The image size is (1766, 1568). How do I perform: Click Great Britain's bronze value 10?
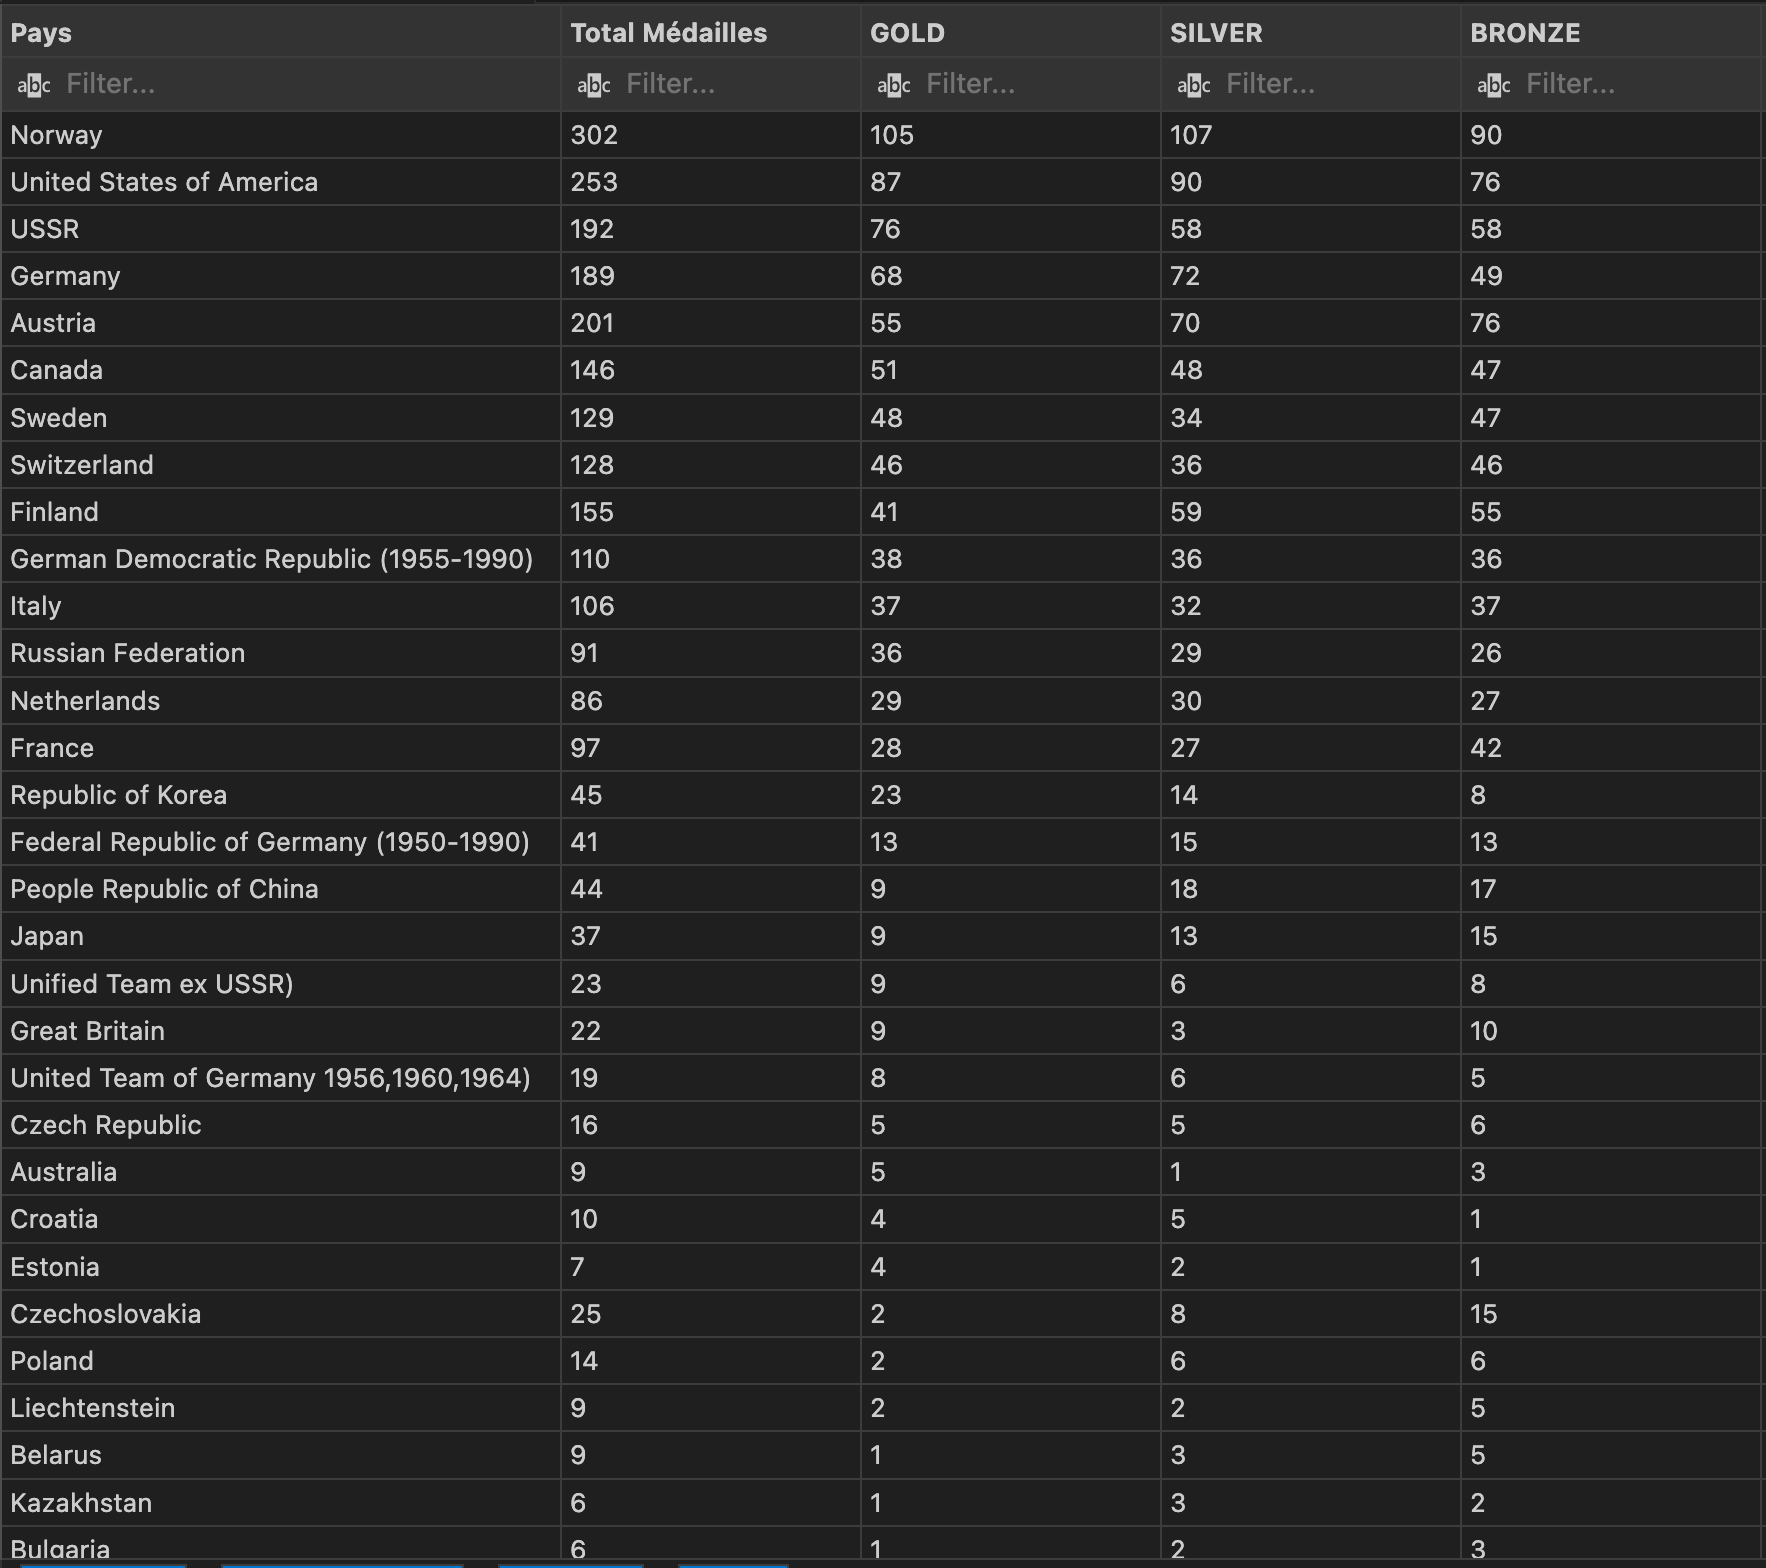pos(1484,1031)
